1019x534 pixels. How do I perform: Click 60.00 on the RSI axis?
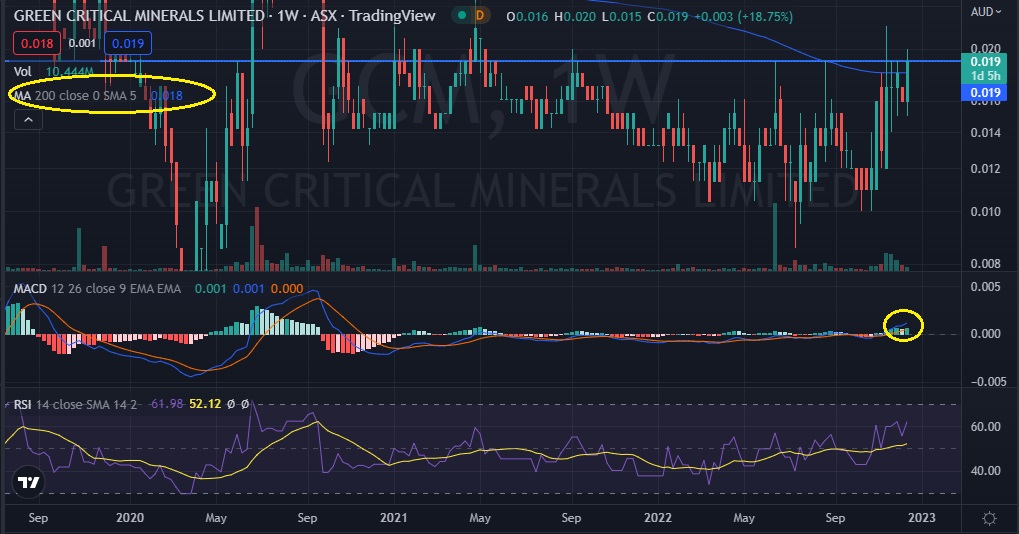coord(985,427)
